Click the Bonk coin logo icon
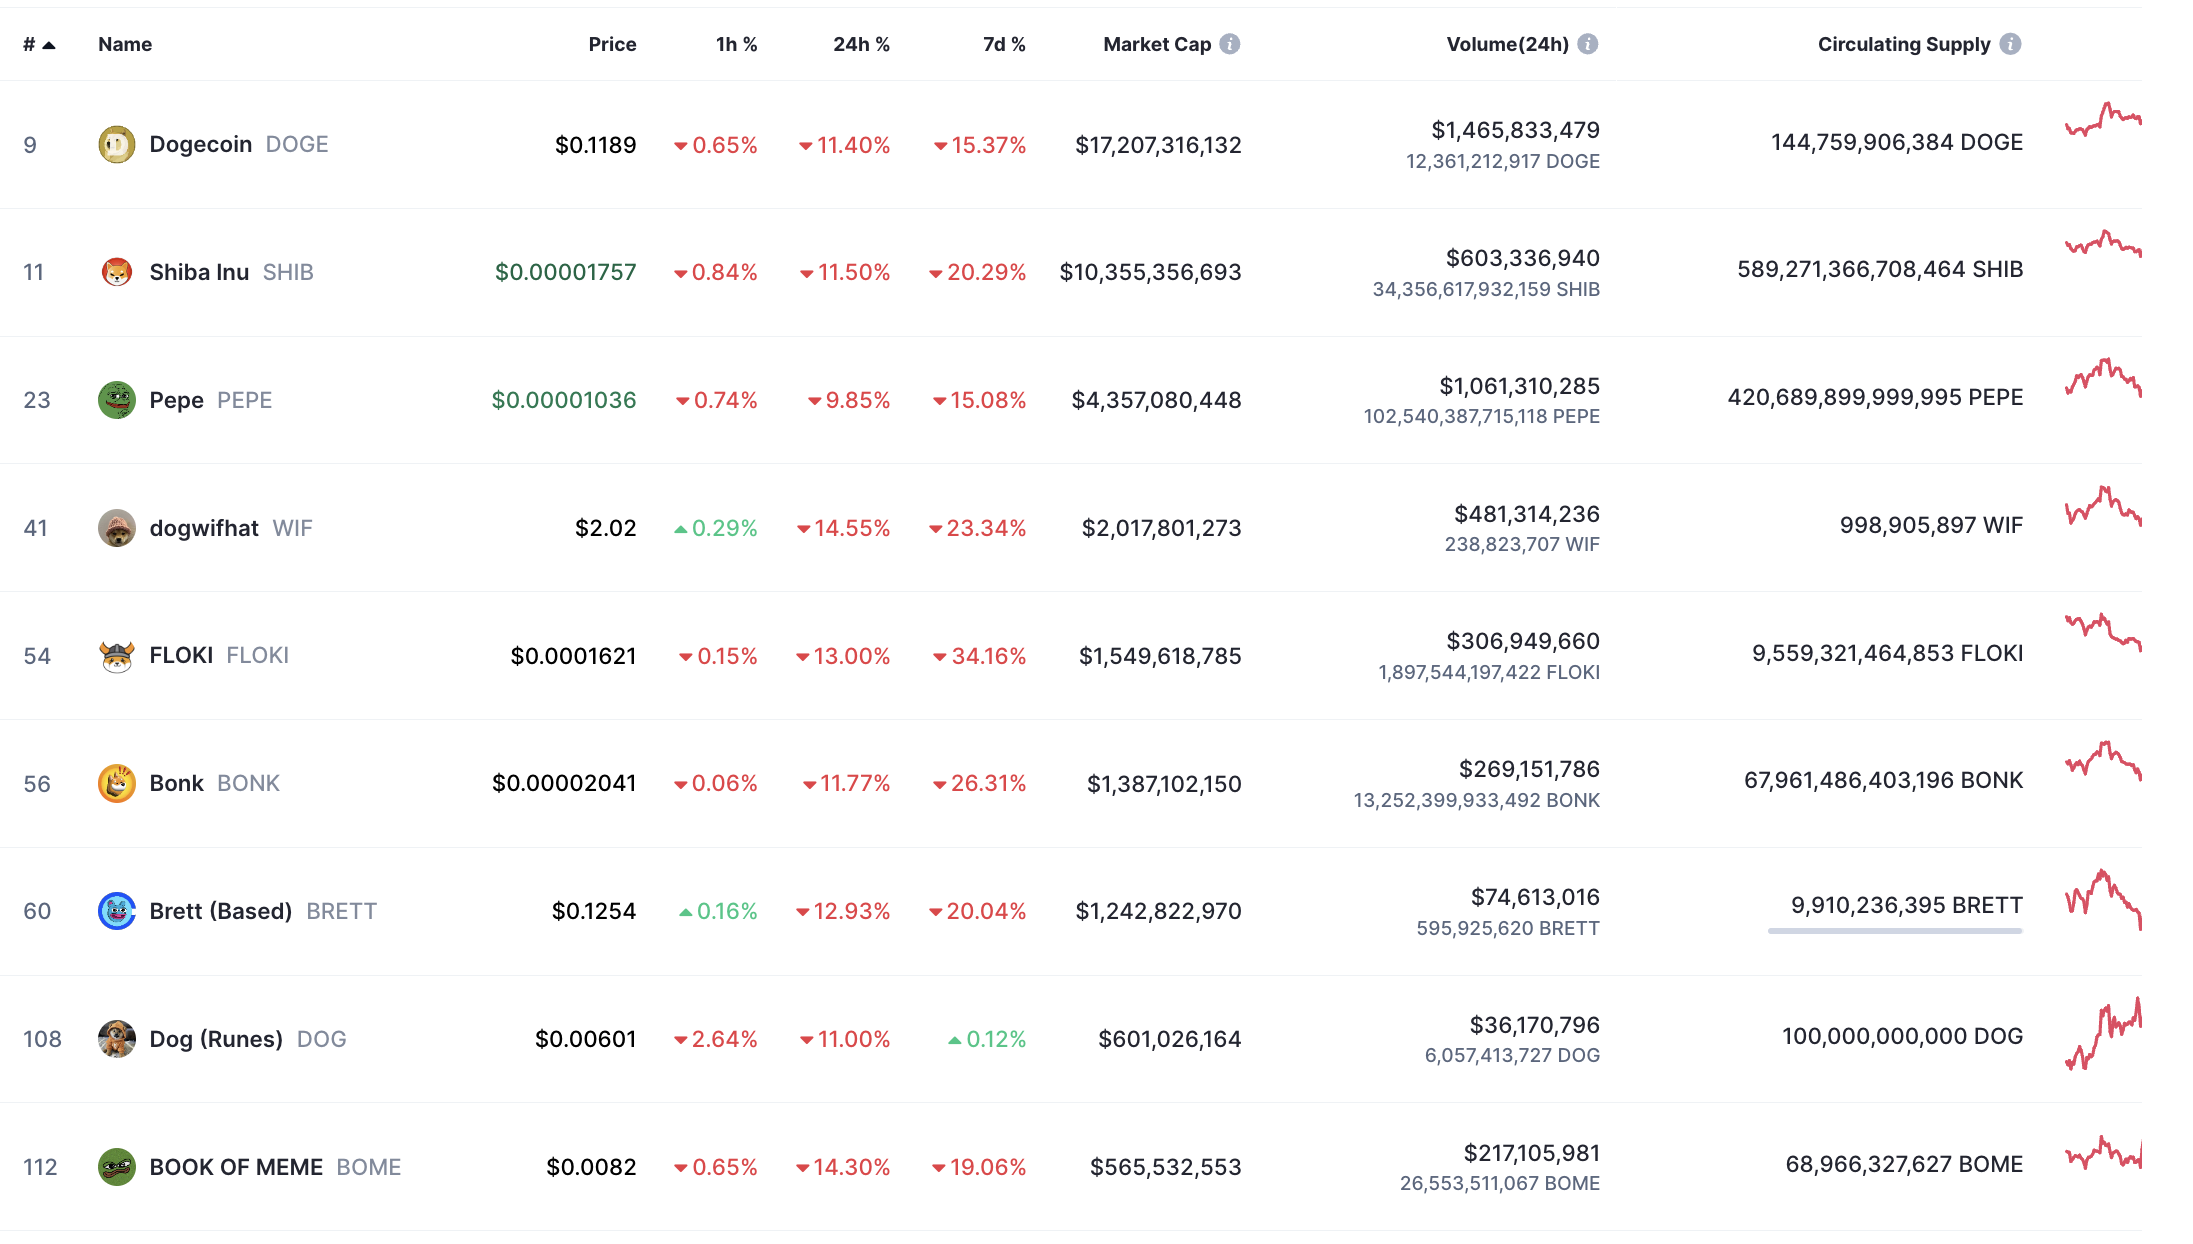 tap(117, 783)
